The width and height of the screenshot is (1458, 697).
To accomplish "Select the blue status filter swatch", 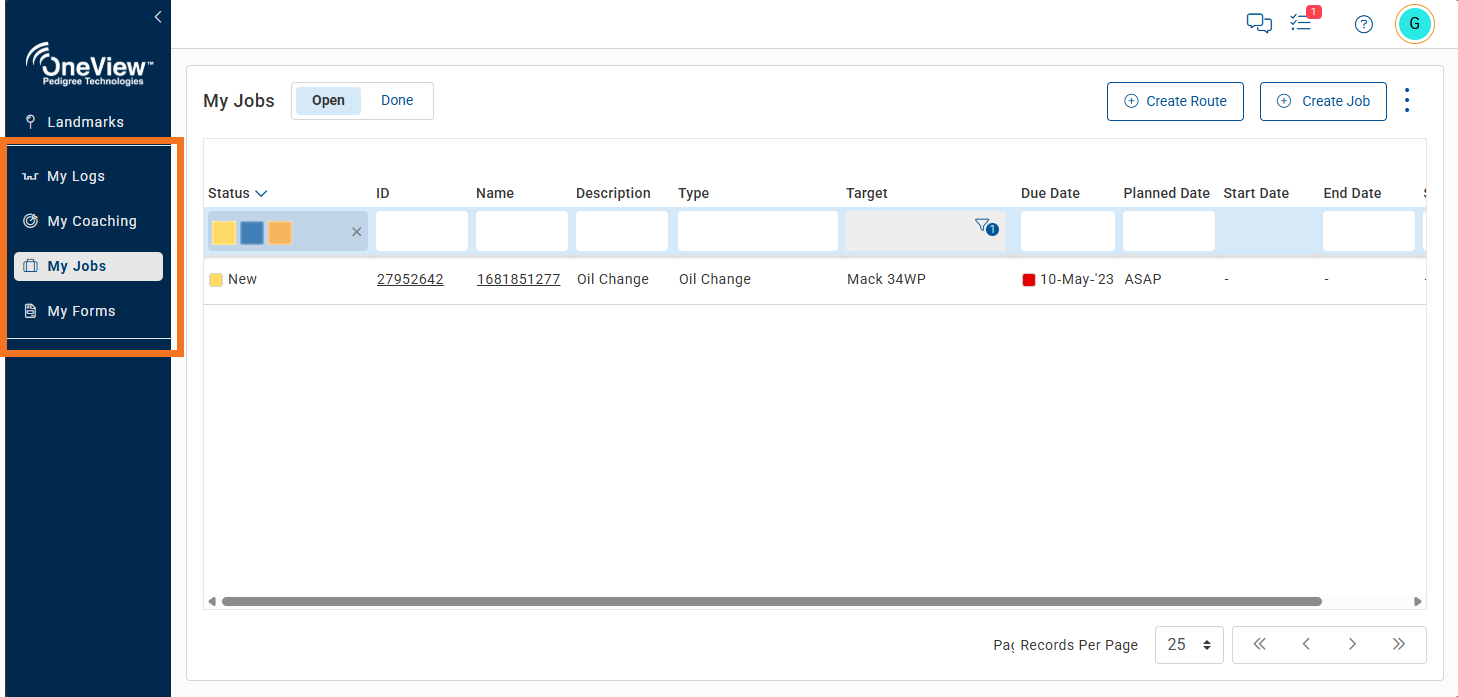I will [252, 232].
